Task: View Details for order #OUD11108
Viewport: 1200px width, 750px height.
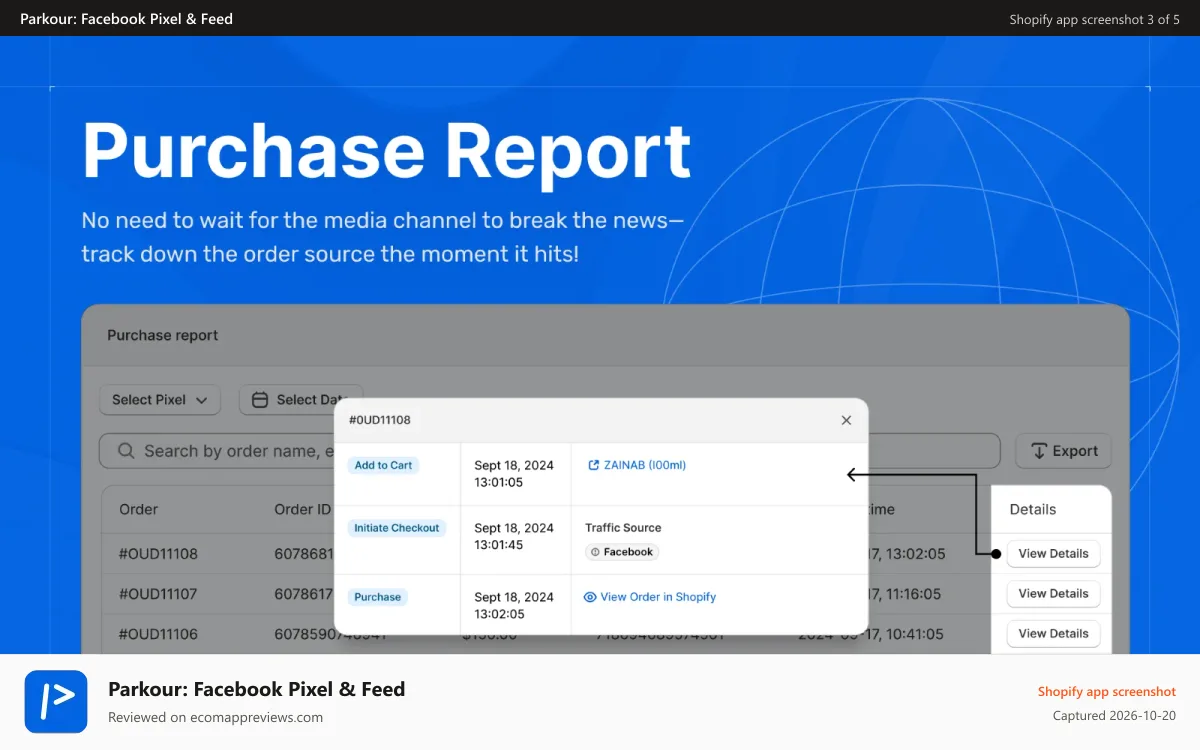Action: 1053,554
